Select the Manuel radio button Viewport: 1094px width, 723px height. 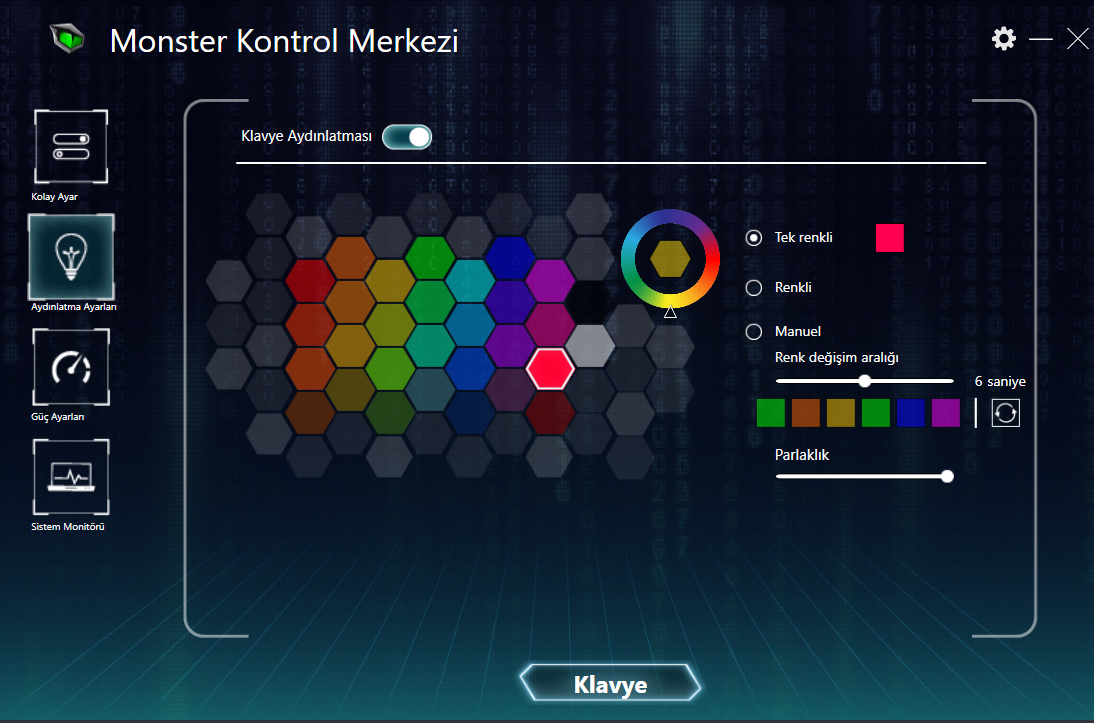754,331
